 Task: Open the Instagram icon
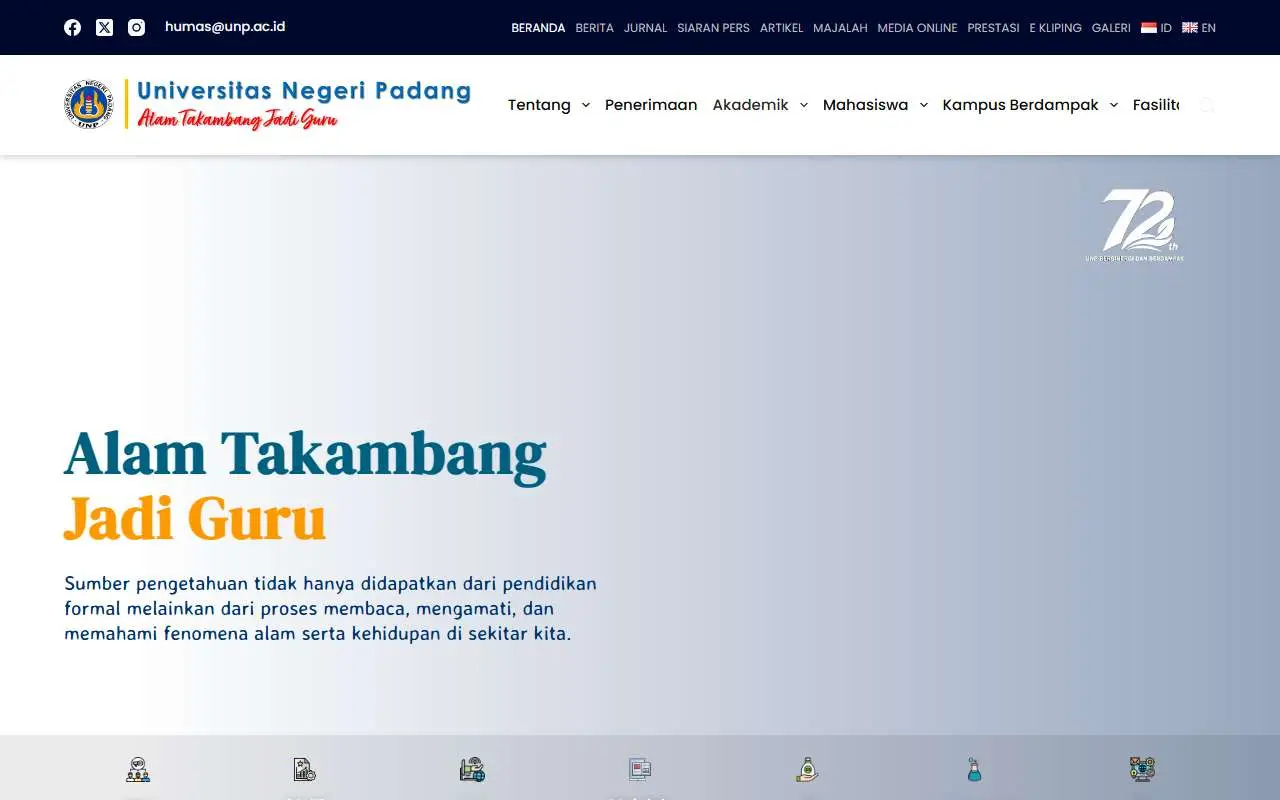(x=136, y=27)
